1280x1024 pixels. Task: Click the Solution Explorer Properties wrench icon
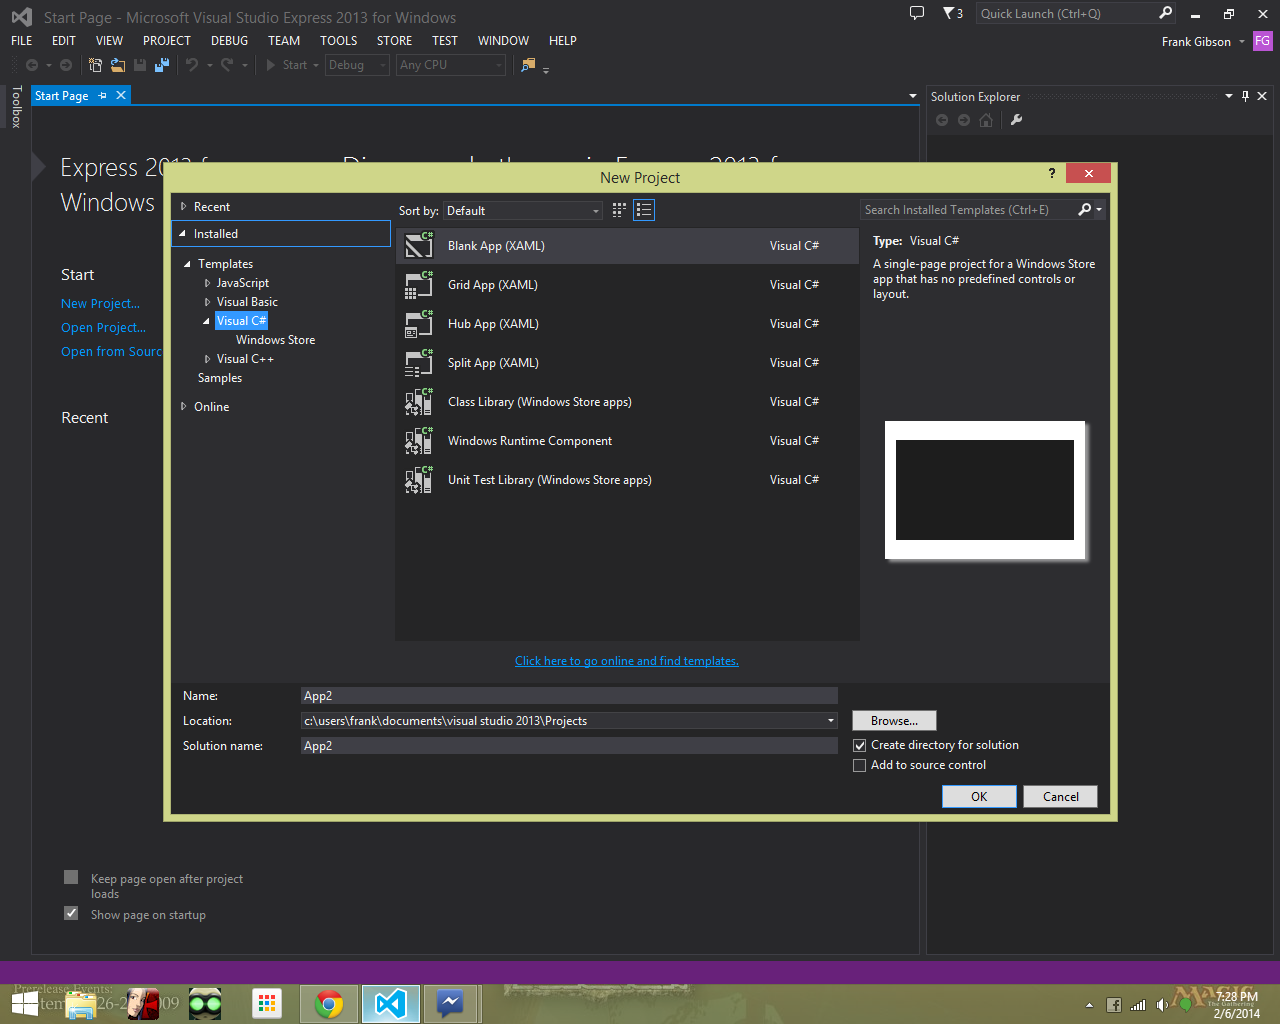coord(1017,120)
